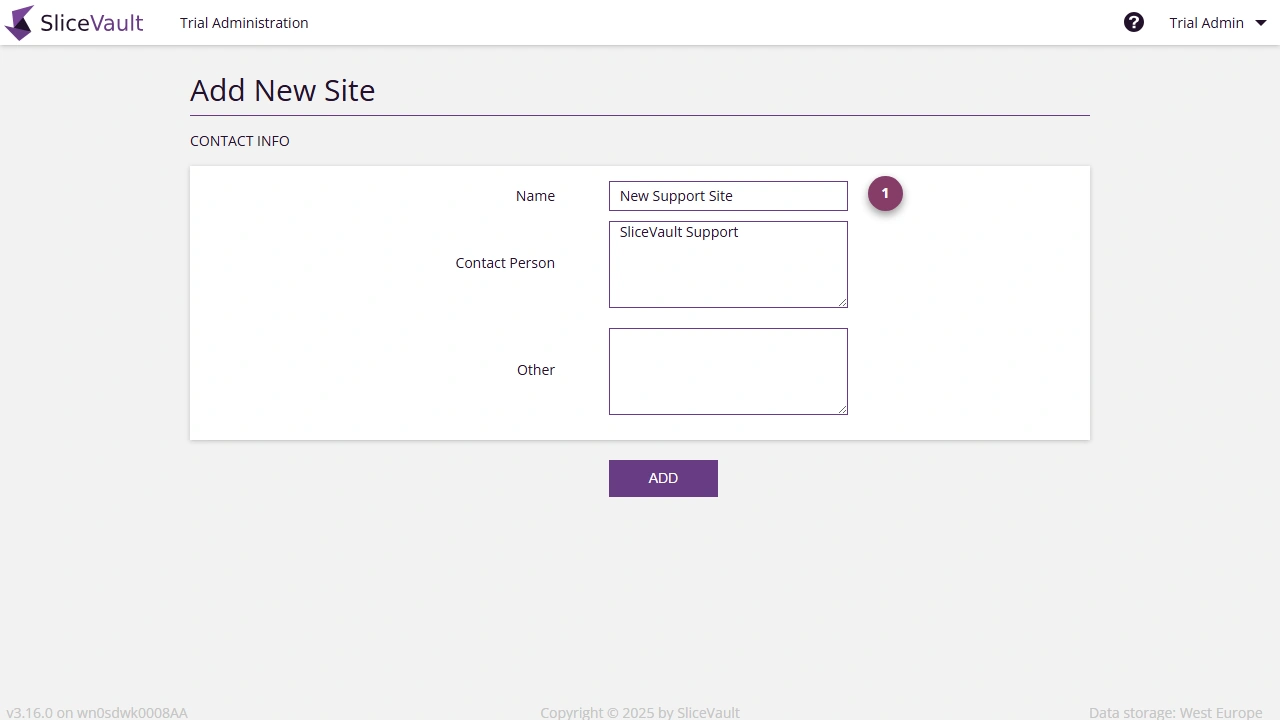Click the Data storage West Europe footer text
1280x720 pixels.
point(1175,712)
